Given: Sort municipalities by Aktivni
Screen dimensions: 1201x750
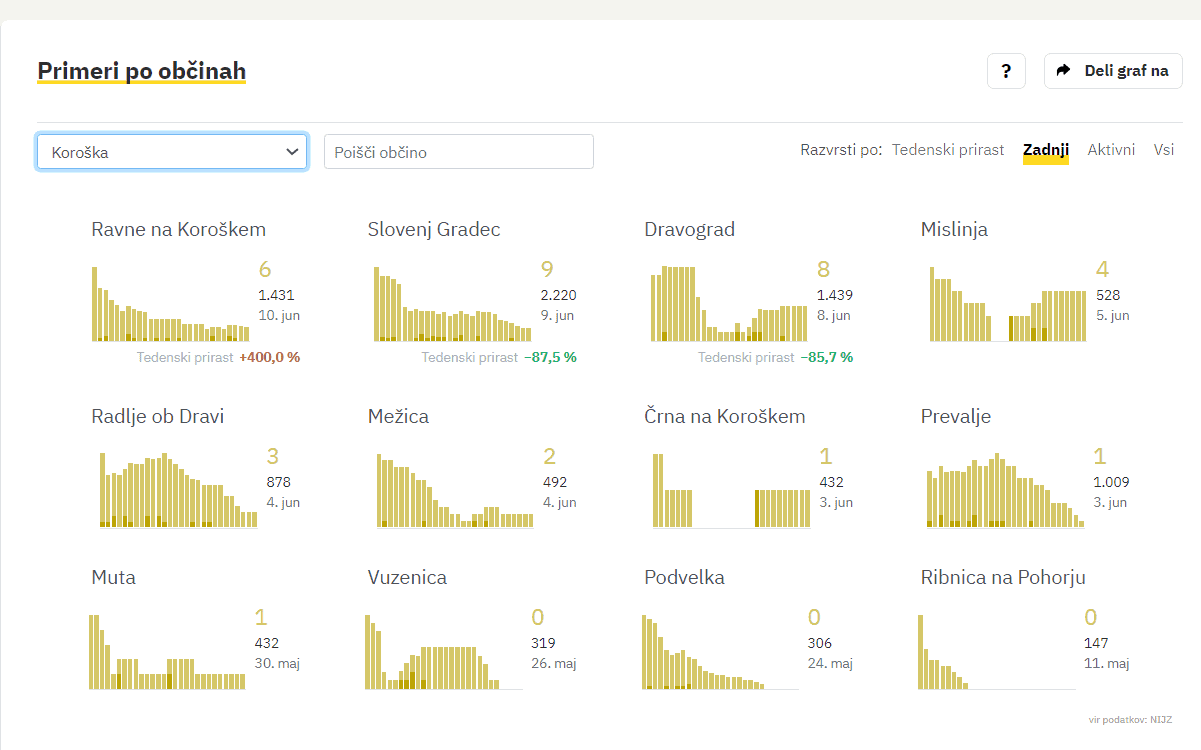Looking at the screenshot, I should click(1111, 150).
